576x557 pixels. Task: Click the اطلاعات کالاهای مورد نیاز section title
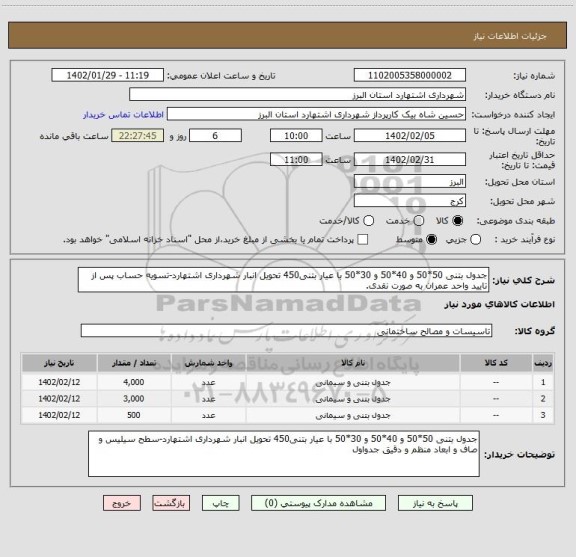[500, 304]
